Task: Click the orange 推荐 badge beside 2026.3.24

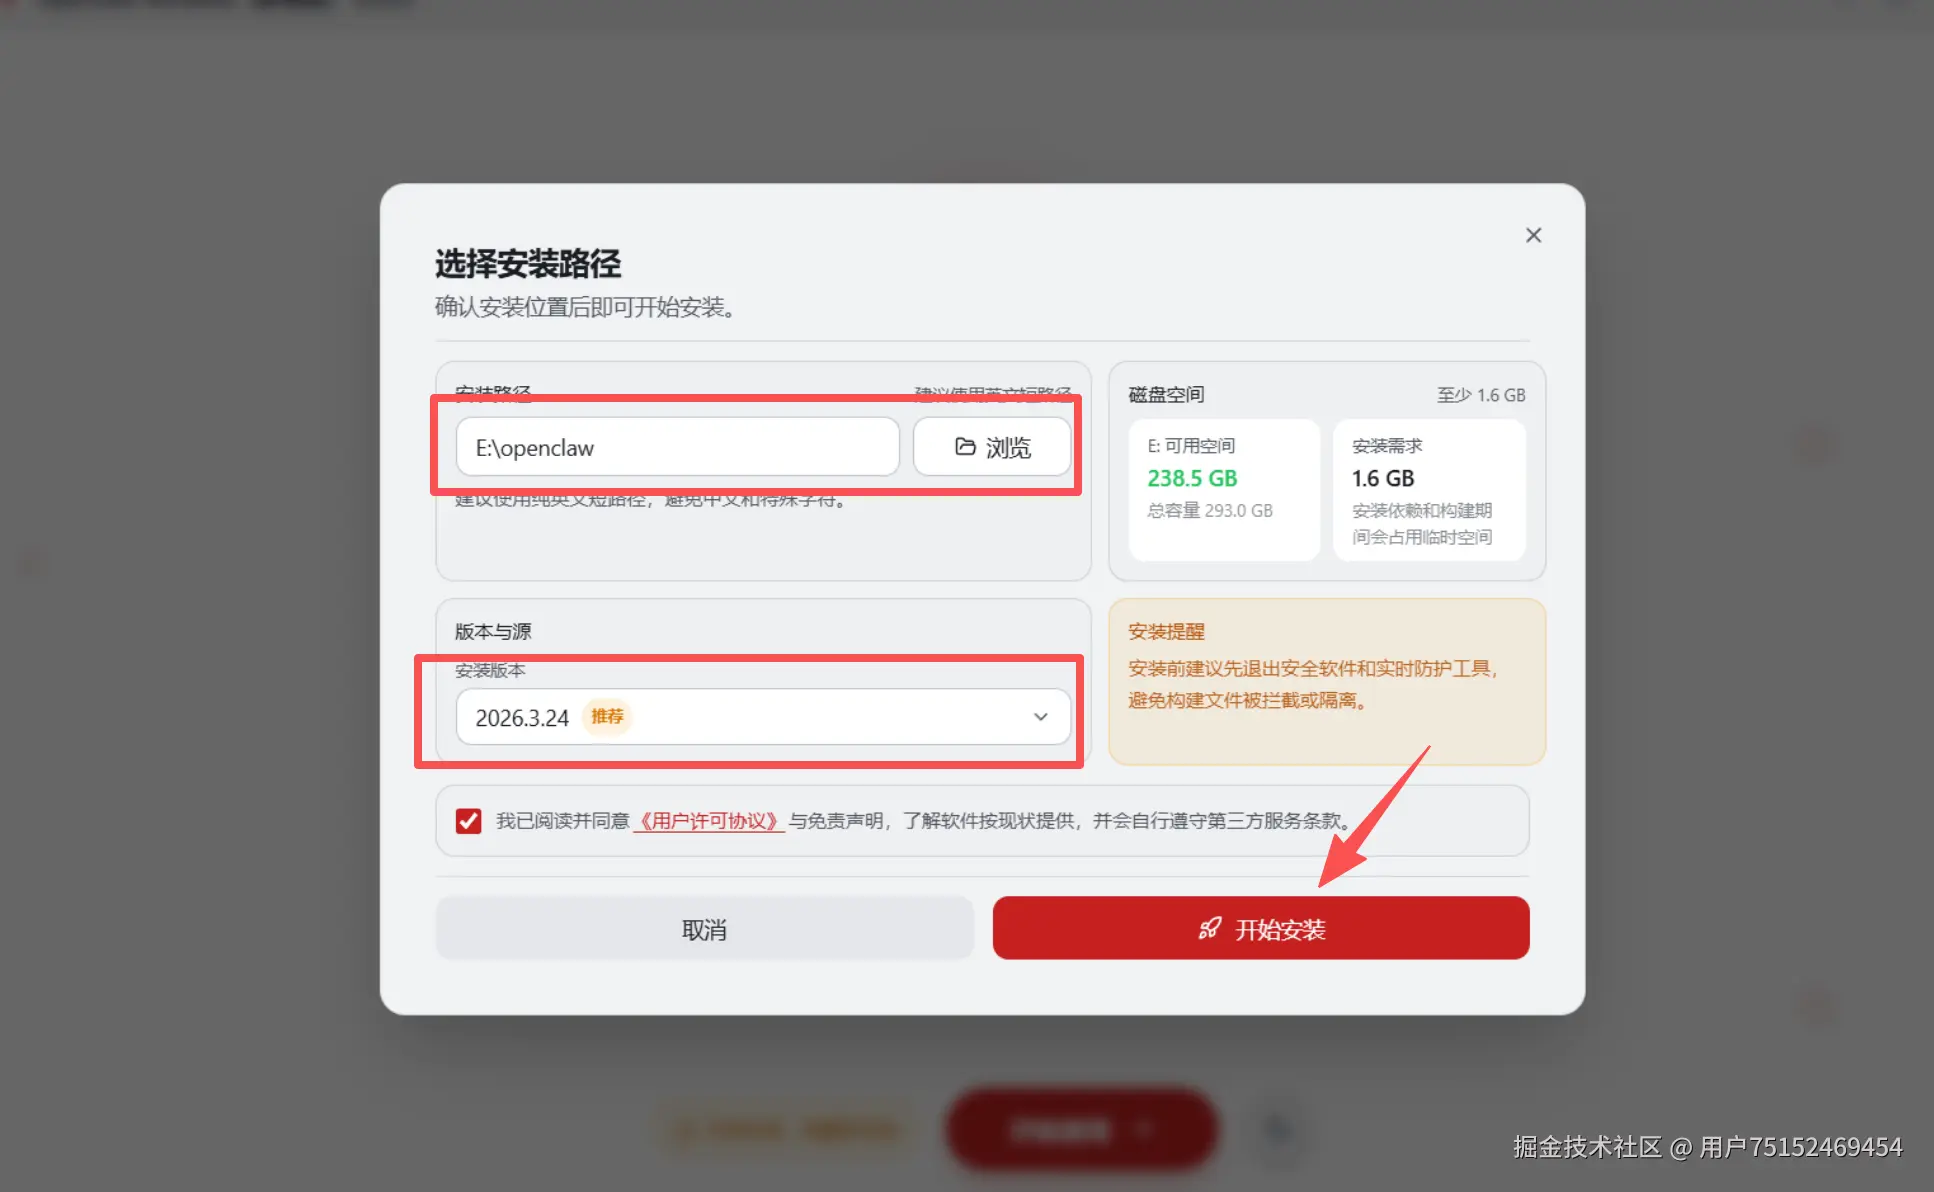Action: (607, 717)
